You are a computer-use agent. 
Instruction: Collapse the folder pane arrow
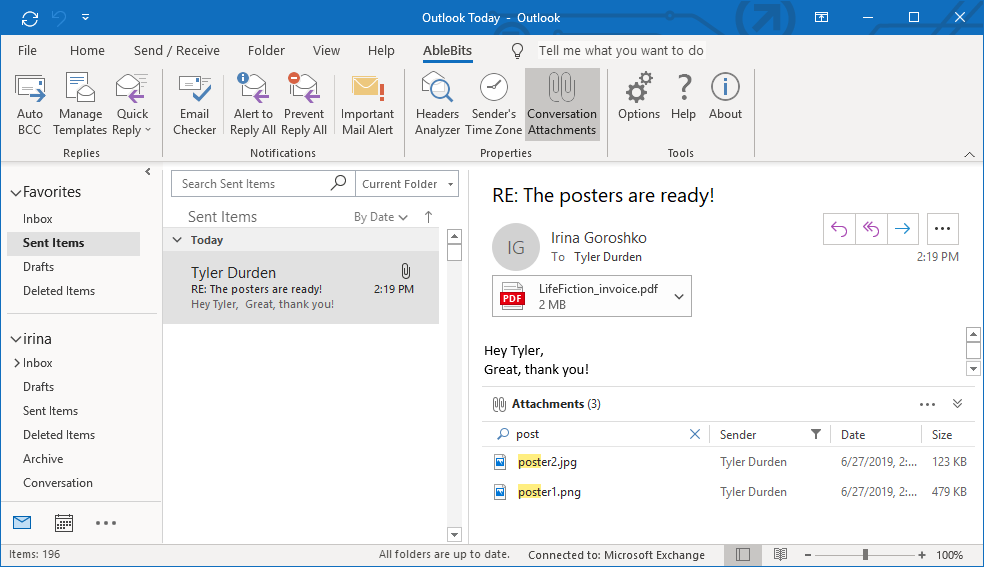click(148, 171)
